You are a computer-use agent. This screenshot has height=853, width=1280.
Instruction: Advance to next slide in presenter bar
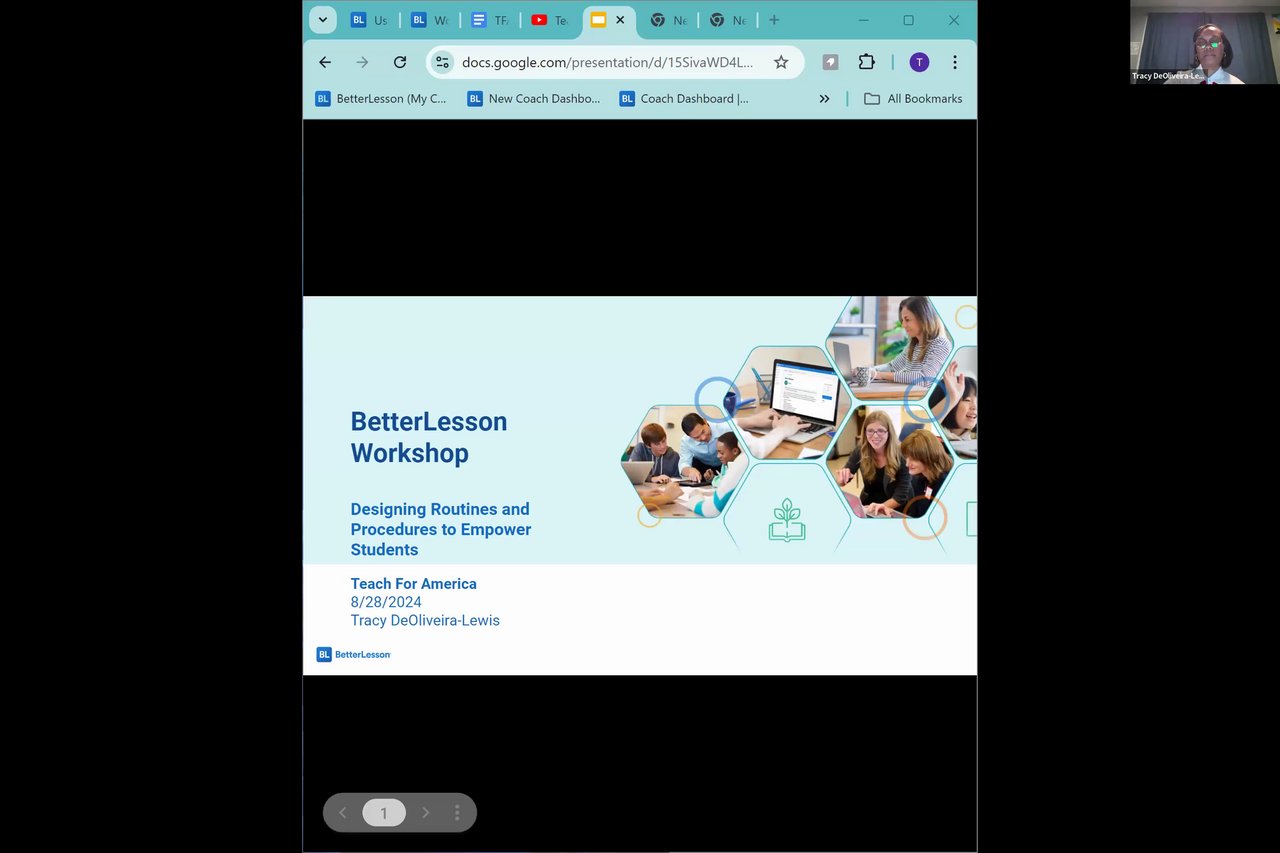pos(425,813)
